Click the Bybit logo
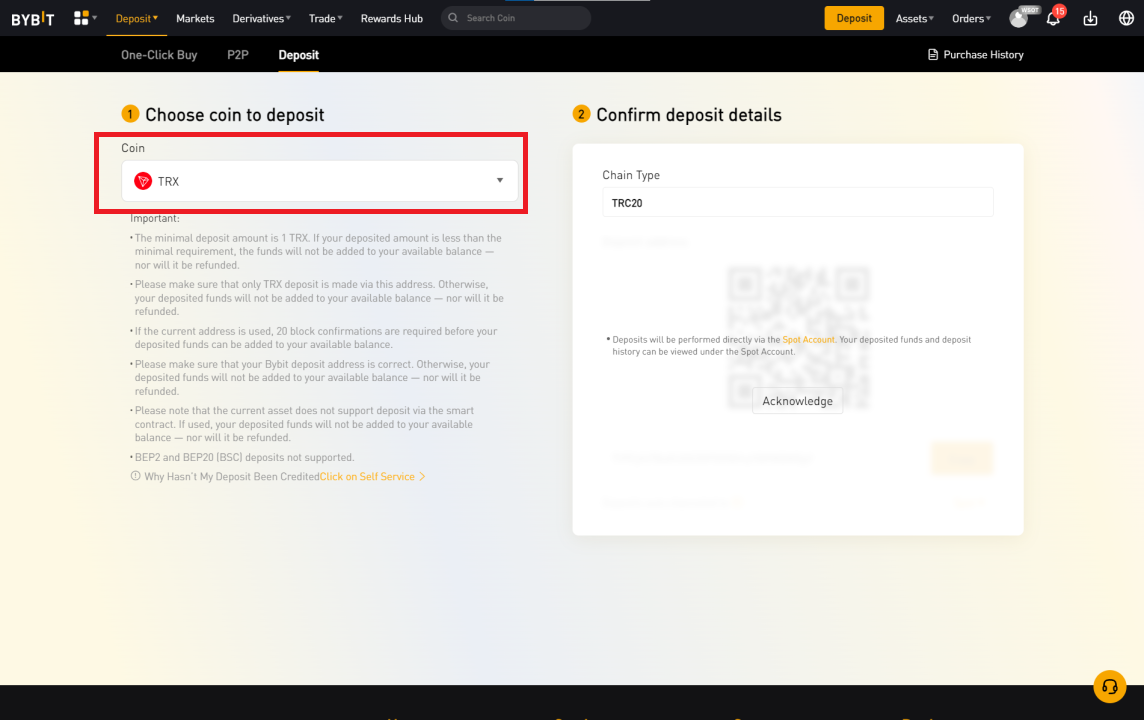 tap(33, 18)
